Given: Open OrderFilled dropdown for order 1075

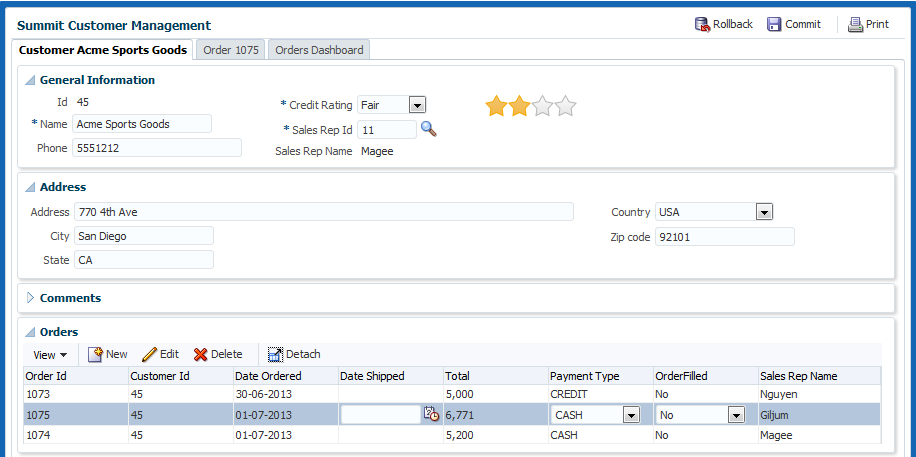Looking at the screenshot, I should 736,416.
